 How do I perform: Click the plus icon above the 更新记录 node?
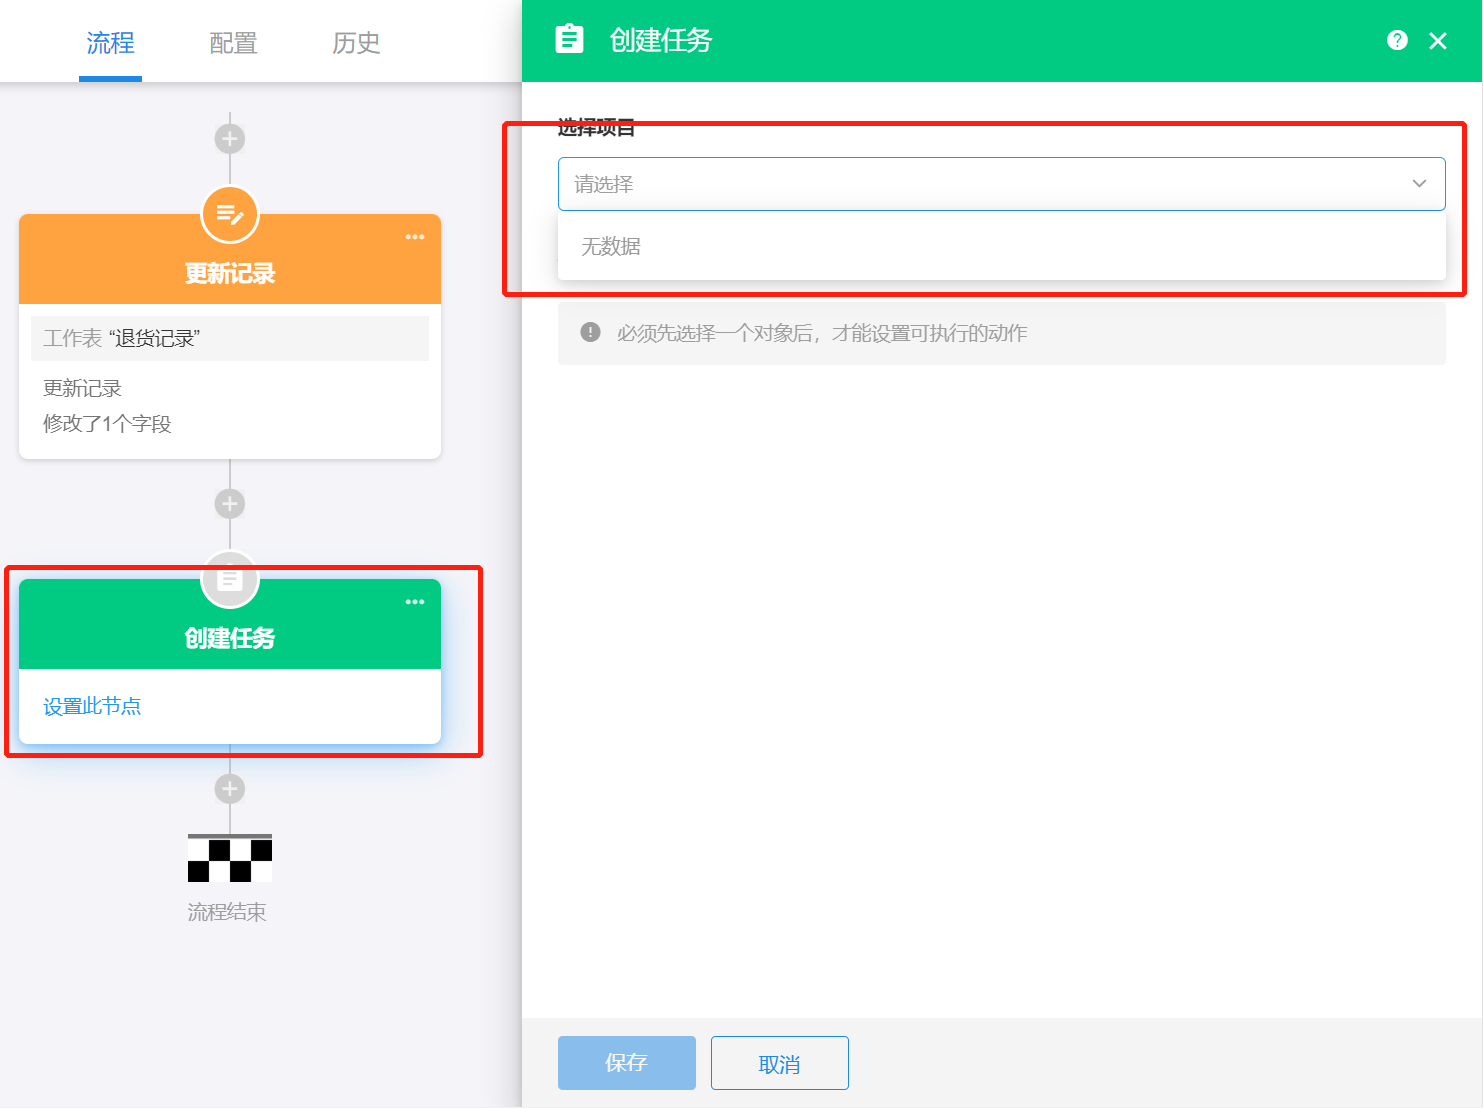[229, 138]
